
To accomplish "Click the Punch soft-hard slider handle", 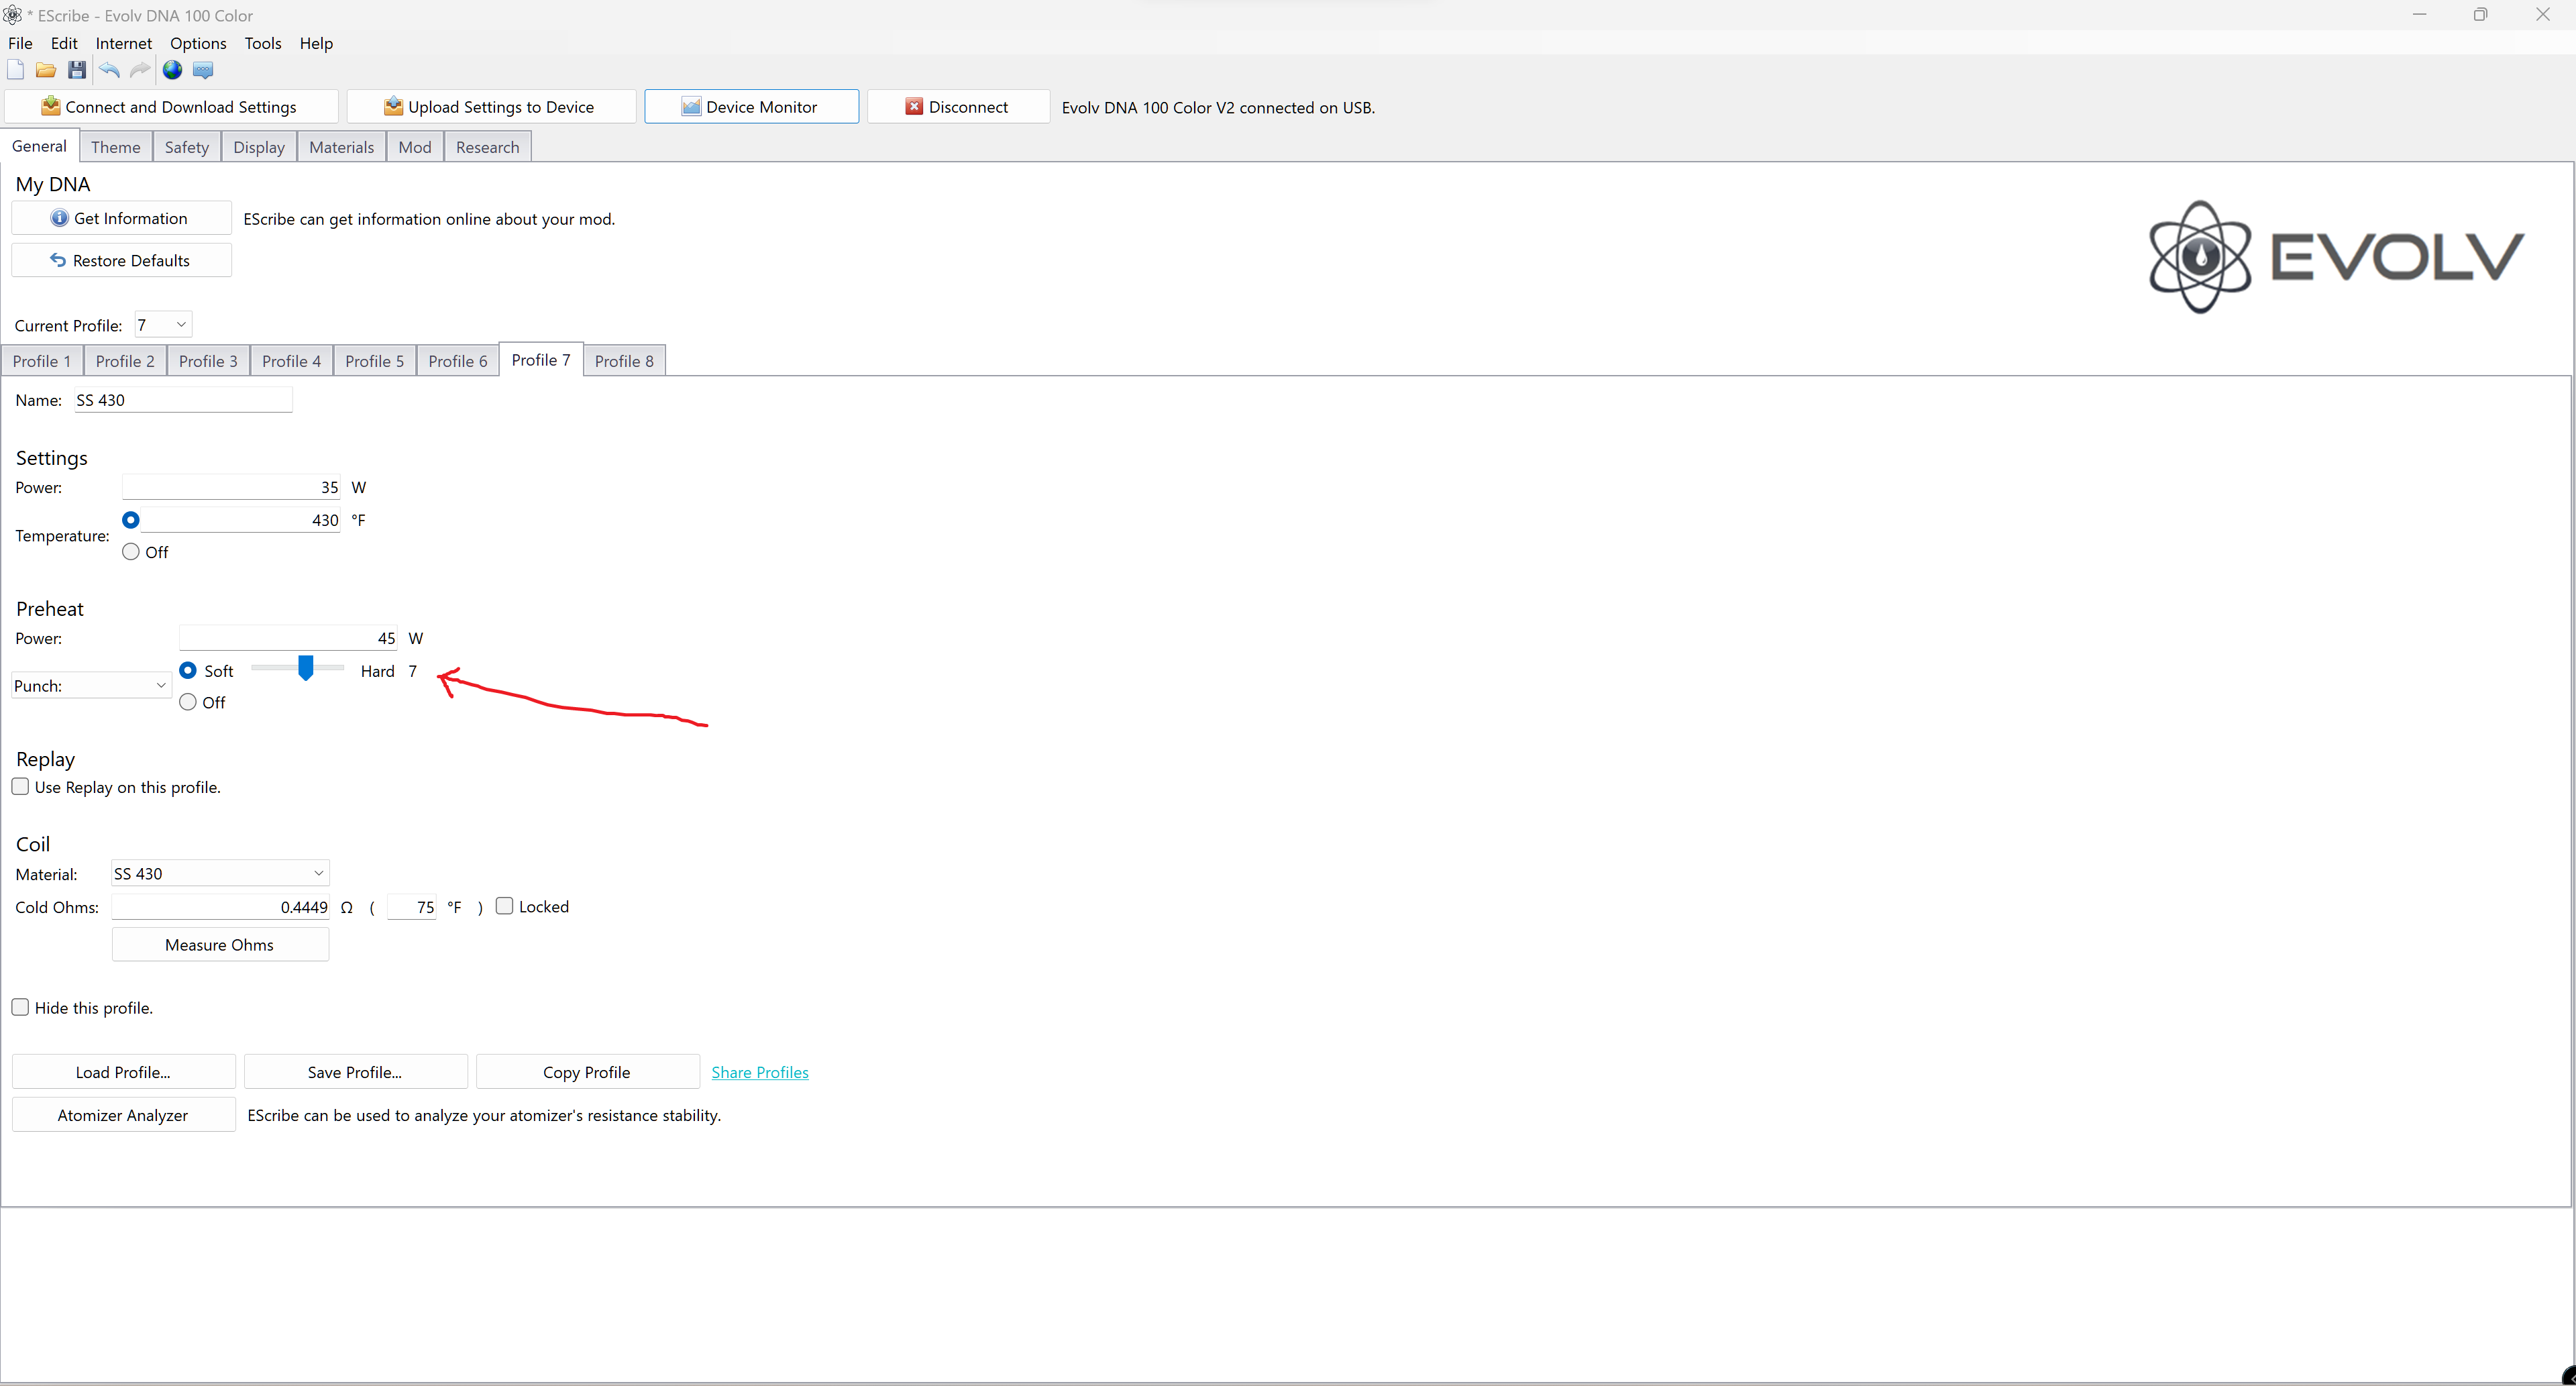I will [x=306, y=668].
